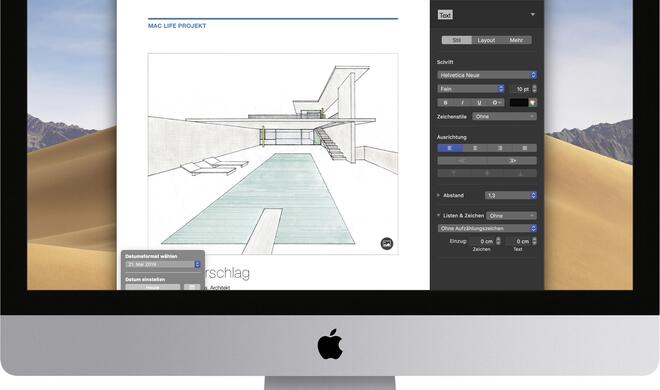This screenshot has width=660, height=390.
Task: Increase paragraph indent level
Action: click(512, 161)
